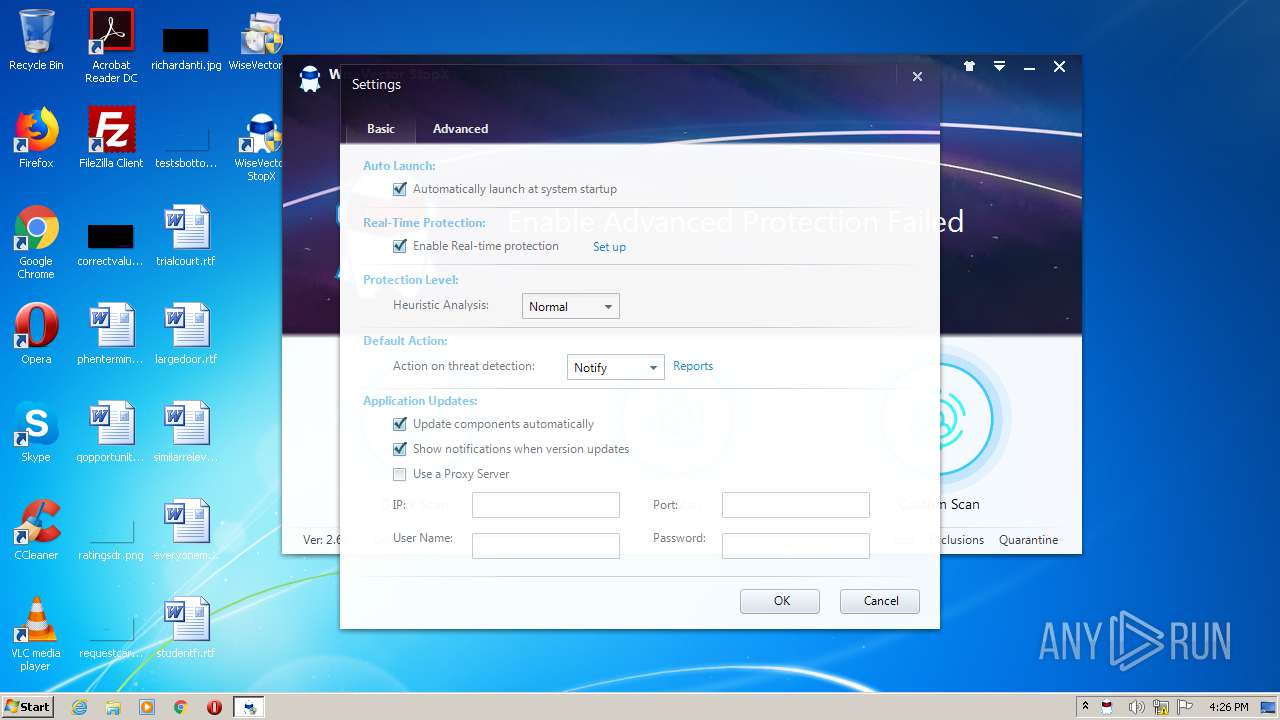The height and width of the screenshot is (720, 1280).
Task: Click the taskbar clock showing 4:26 PM
Action: click(1228, 707)
